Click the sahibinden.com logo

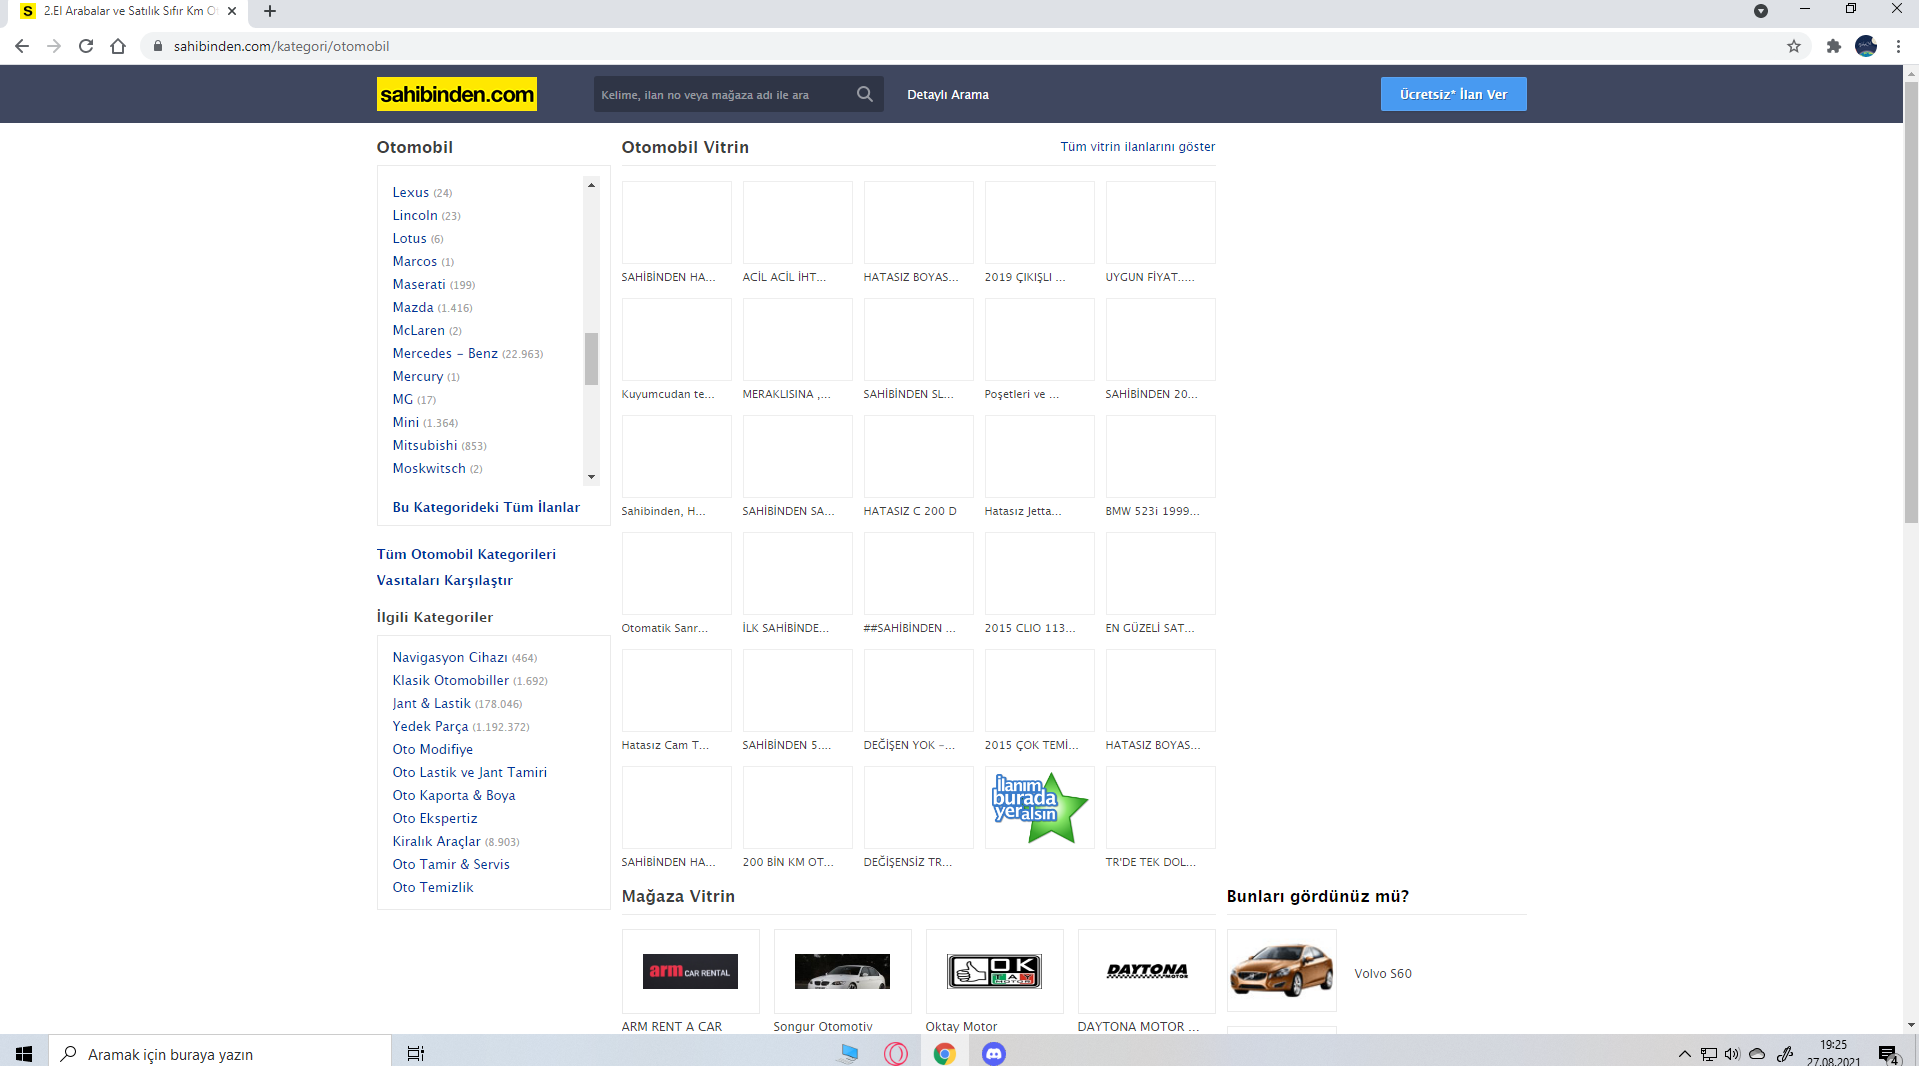click(456, 94)
